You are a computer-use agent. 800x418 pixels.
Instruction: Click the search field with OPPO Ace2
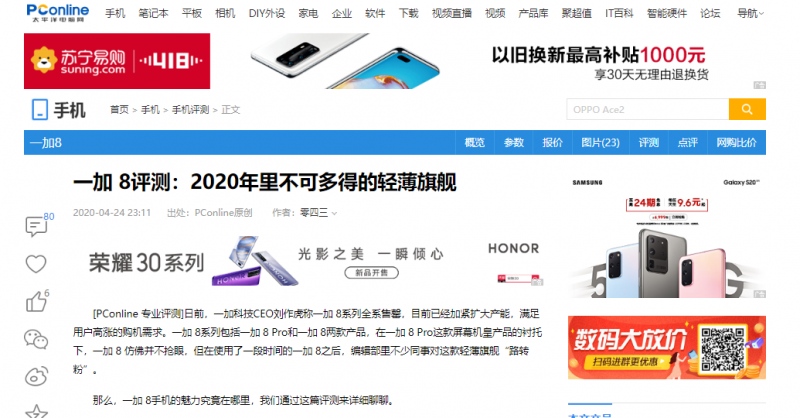pos(647,109)
